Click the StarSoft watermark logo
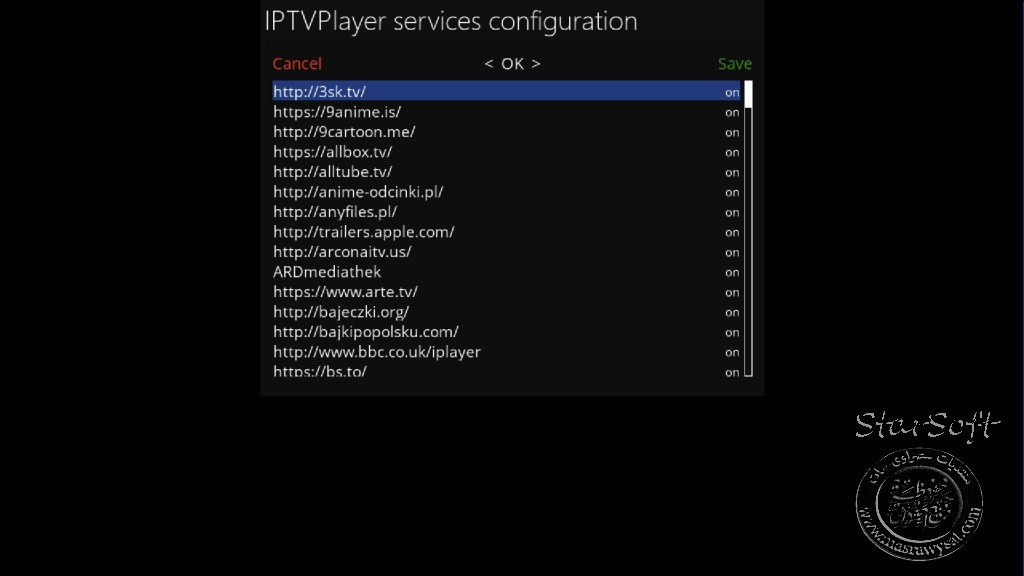 [x=926, y=483]
